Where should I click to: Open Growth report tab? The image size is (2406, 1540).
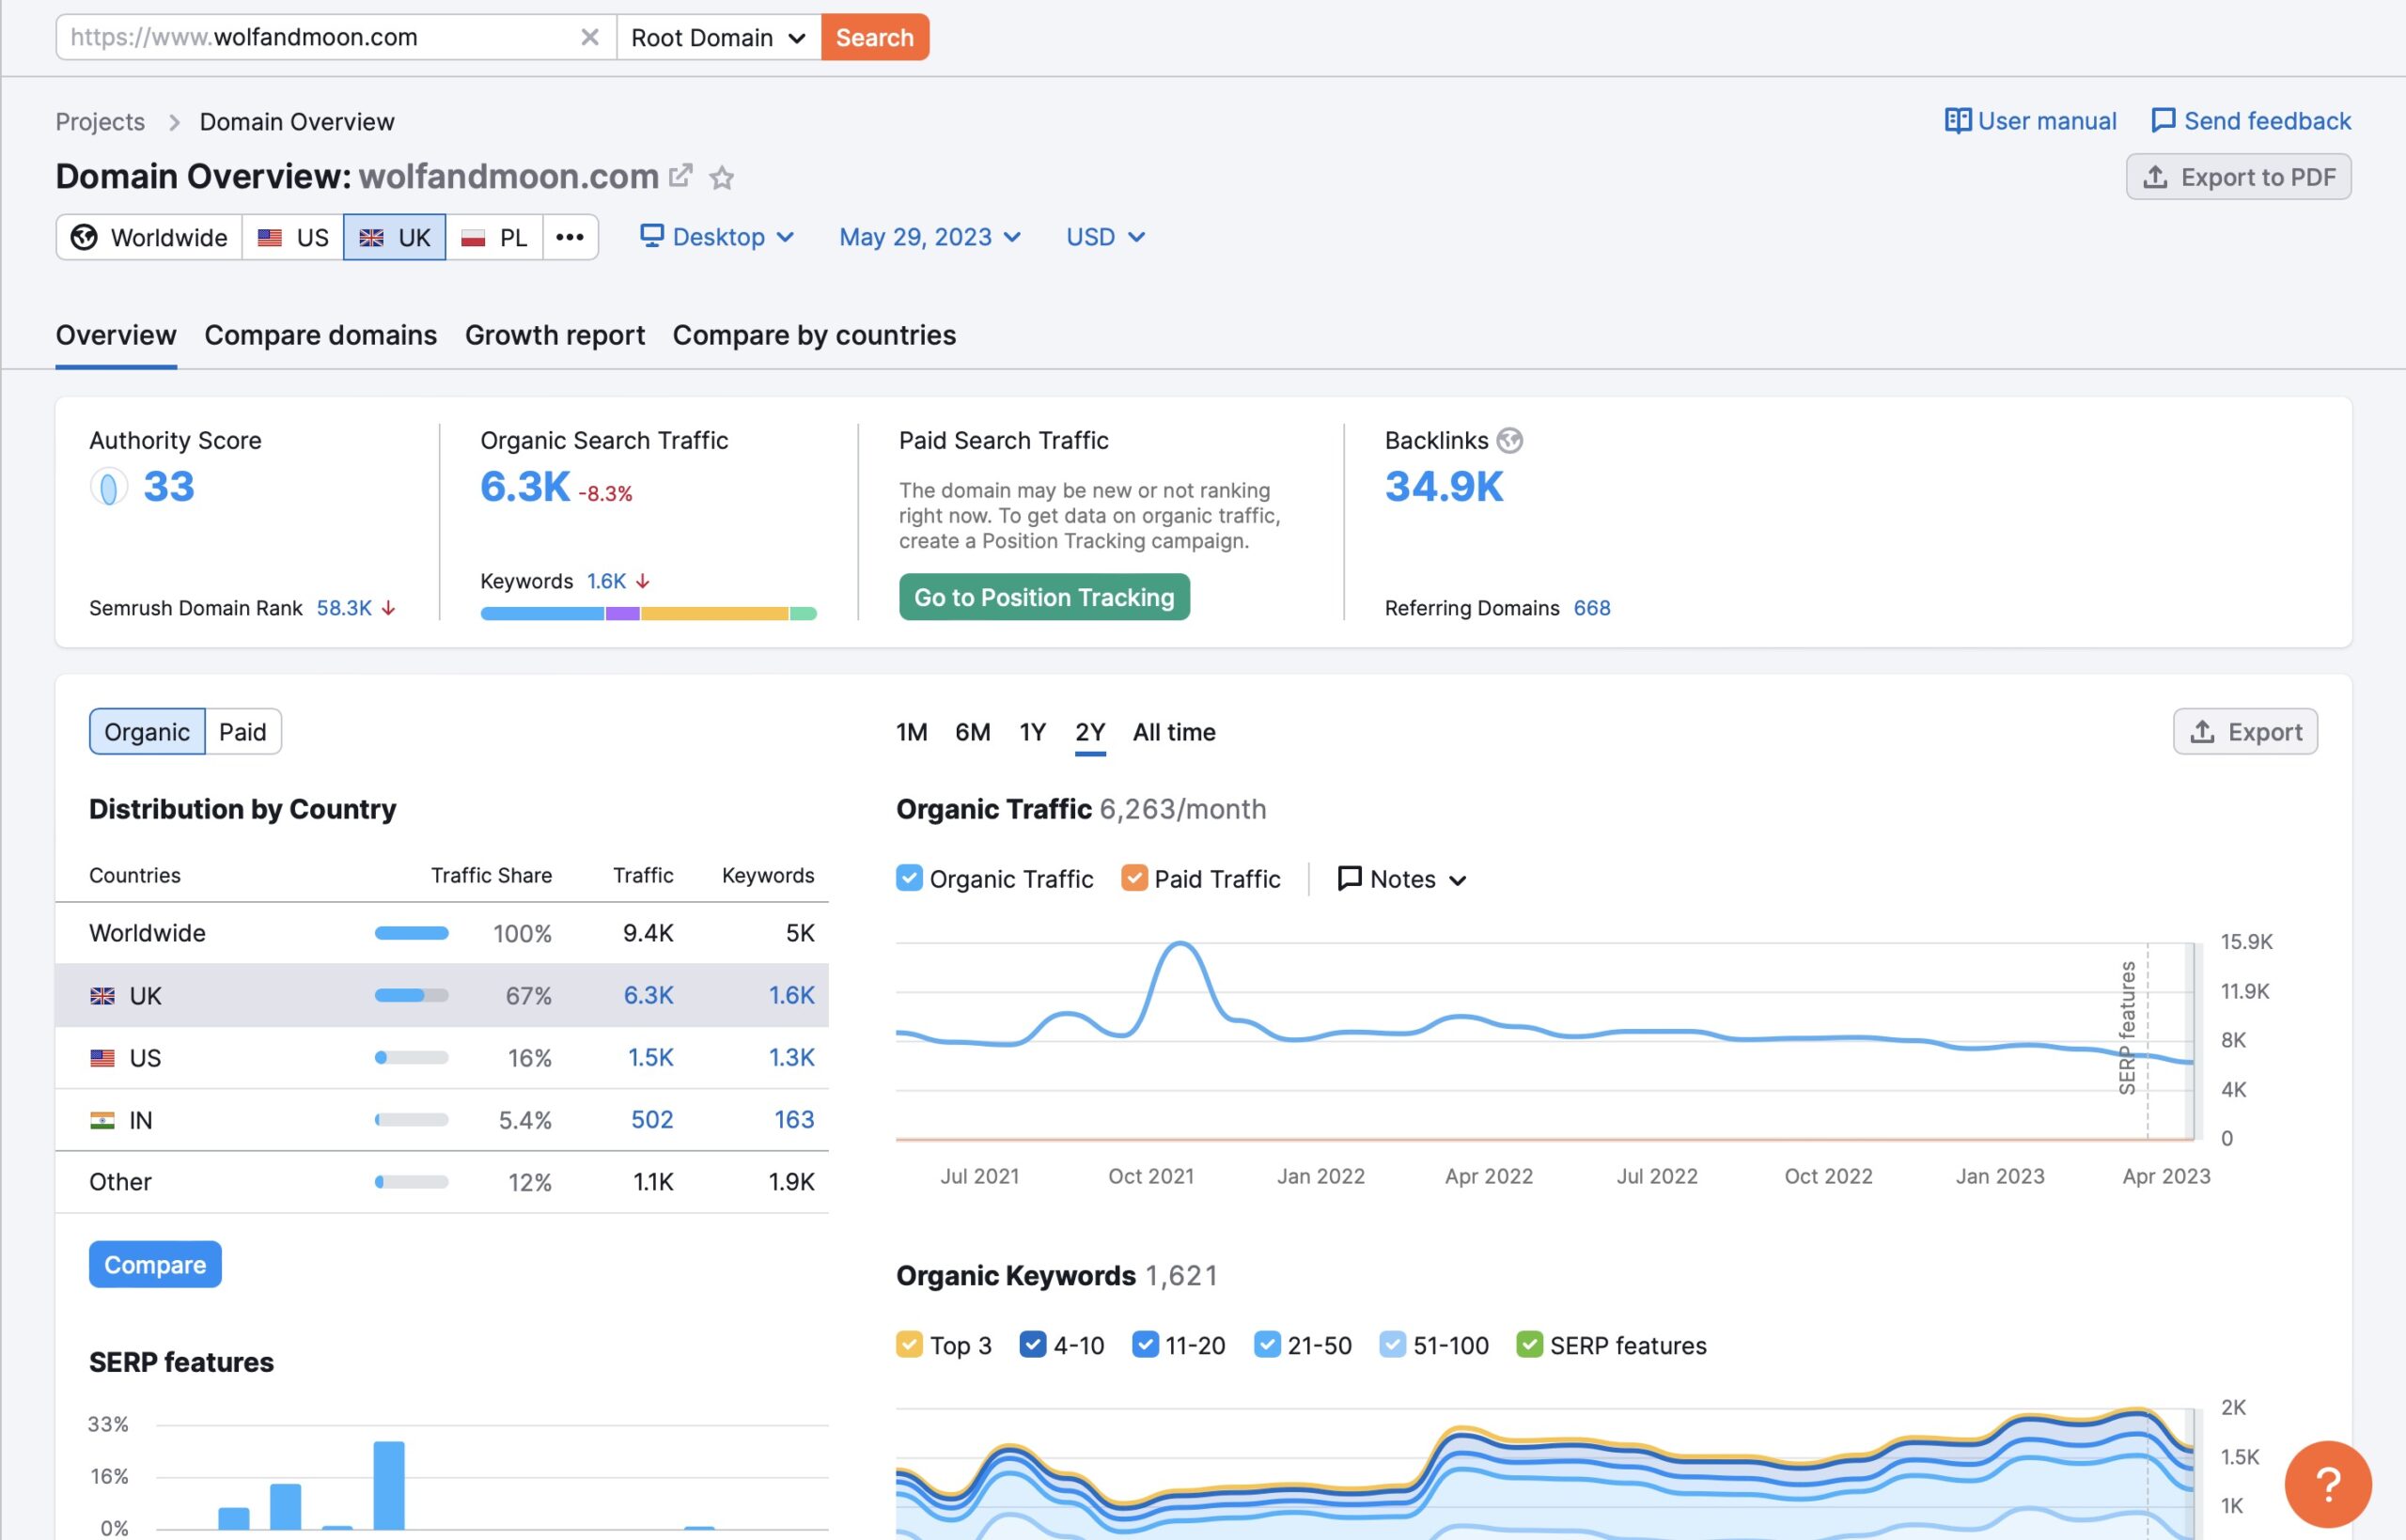tap(555, 335)
